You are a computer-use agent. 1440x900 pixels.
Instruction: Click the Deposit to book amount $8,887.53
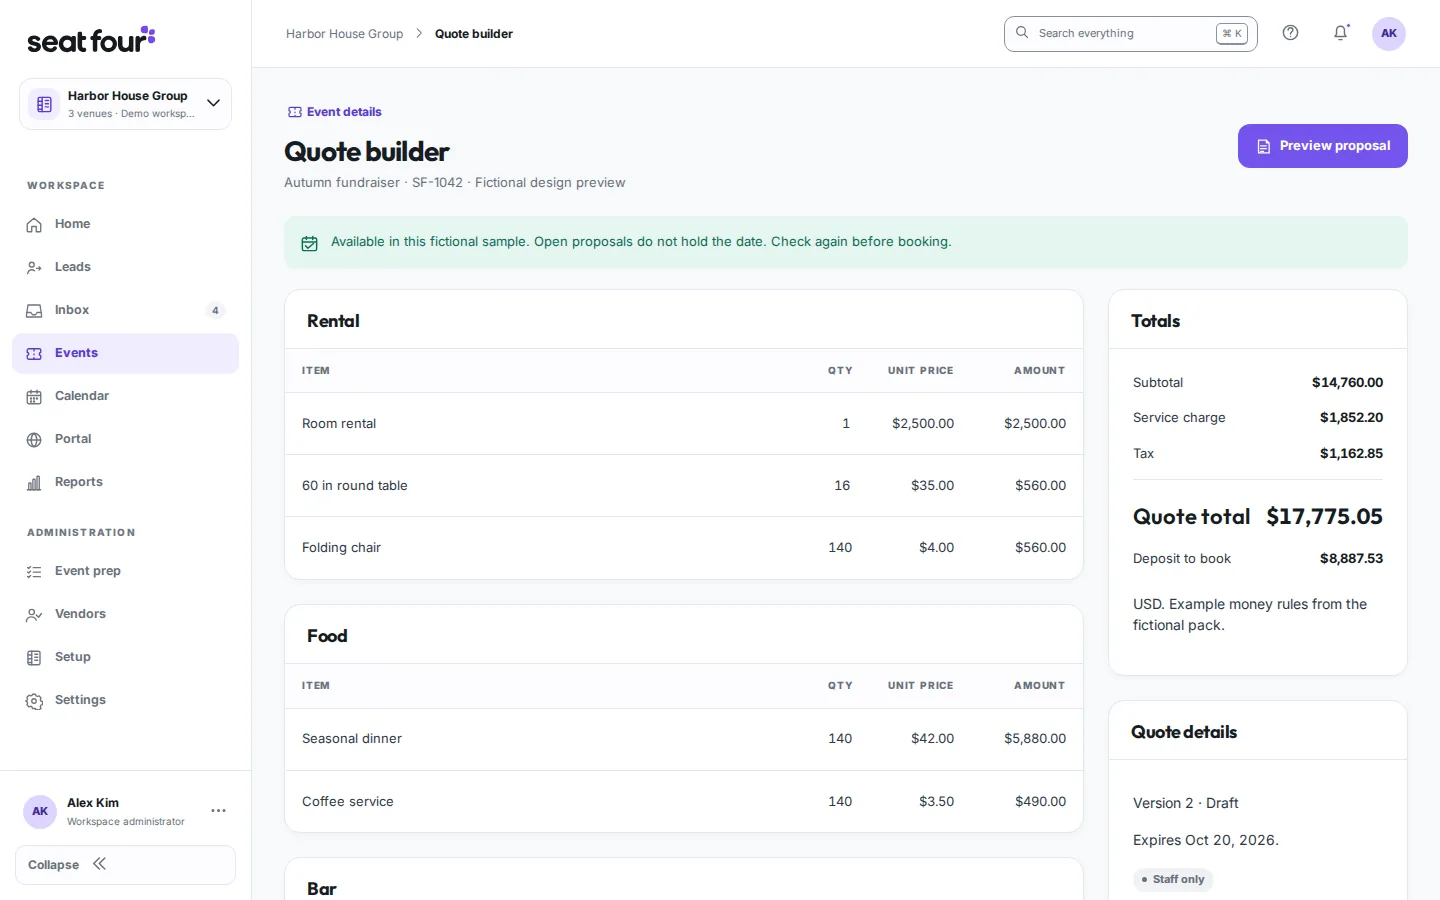[x=1351, y=559]
